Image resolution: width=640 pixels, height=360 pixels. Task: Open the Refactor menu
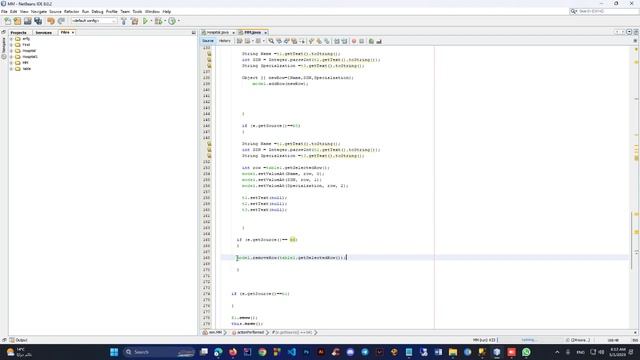point(71,11)
